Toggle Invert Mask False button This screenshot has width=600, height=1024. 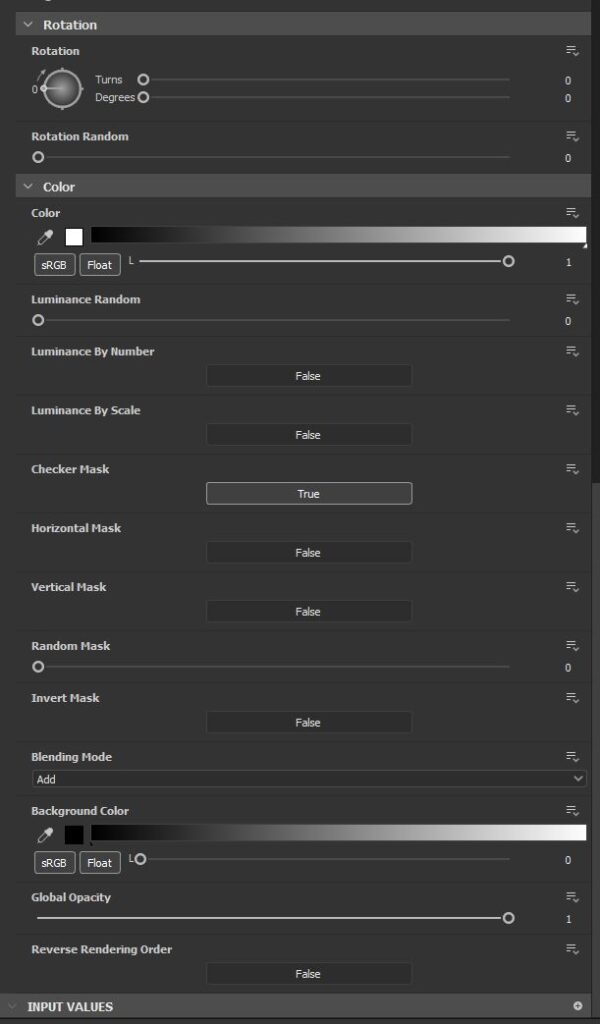pyautogui.click(x=309, y=722)
